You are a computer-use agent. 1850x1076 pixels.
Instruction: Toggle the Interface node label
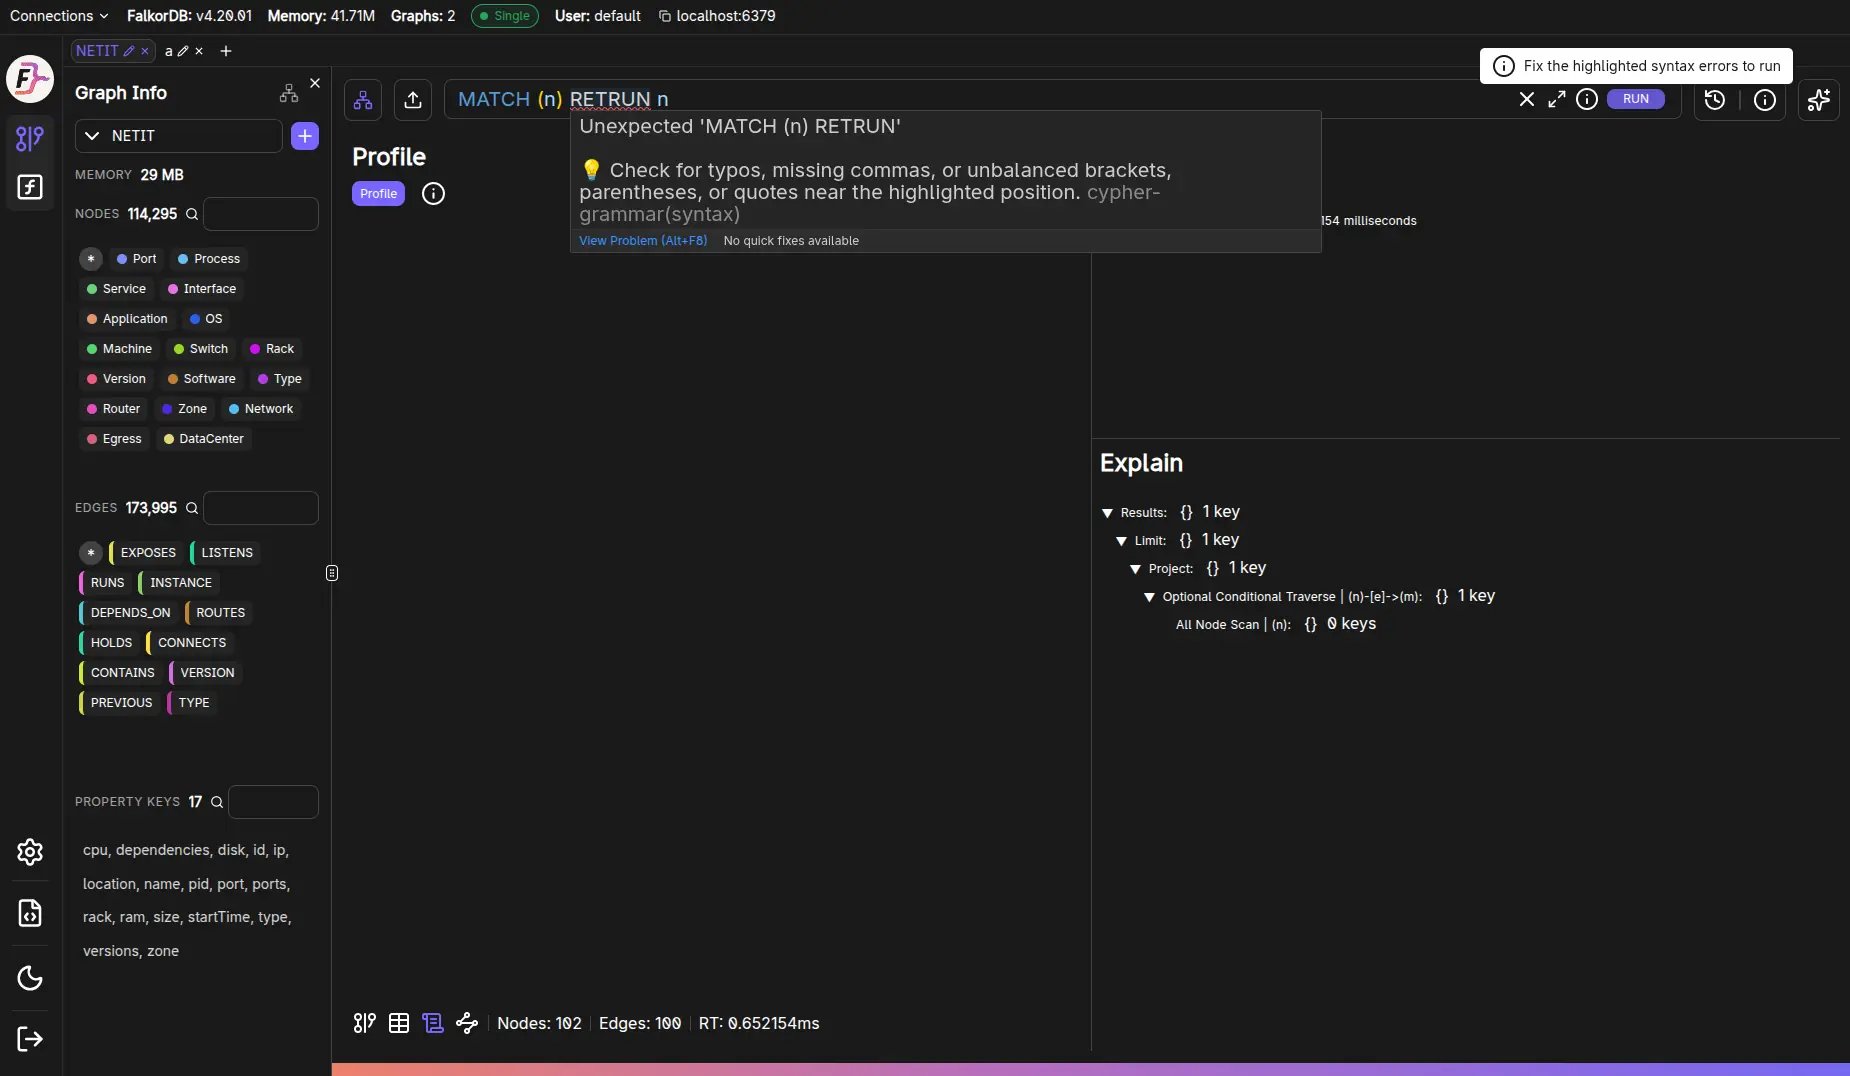pyautogui.click(x=202, y=289)
